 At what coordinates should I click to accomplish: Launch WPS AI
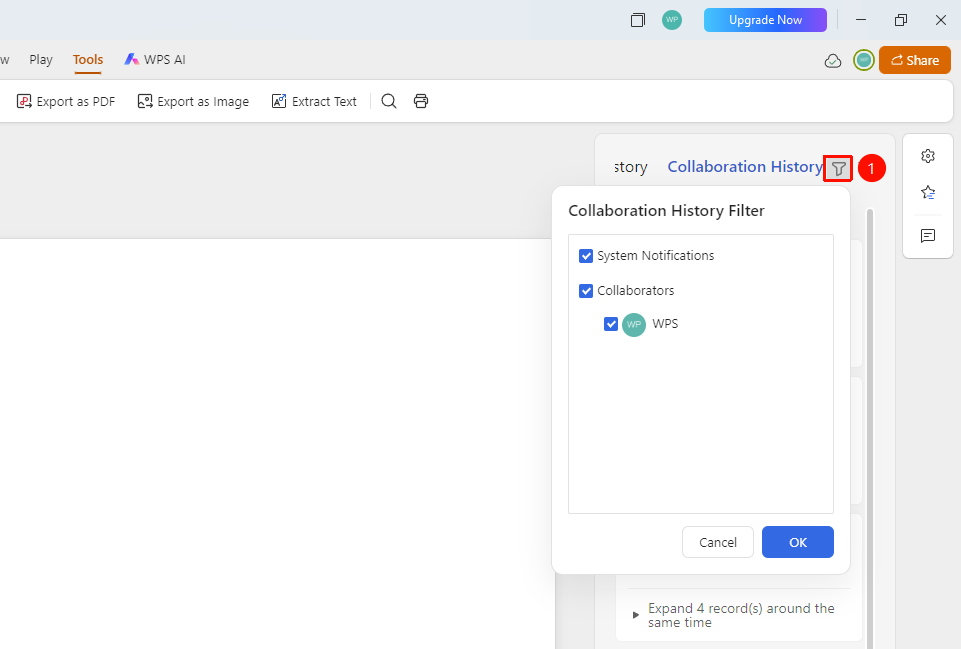[154, 59]
